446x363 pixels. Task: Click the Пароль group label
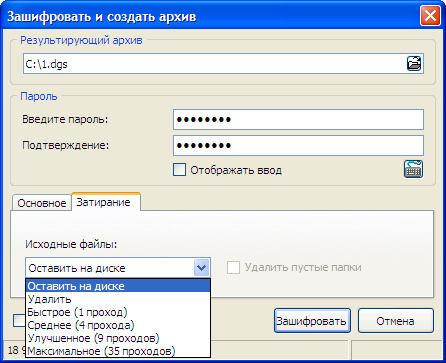[x=39, y=96]
